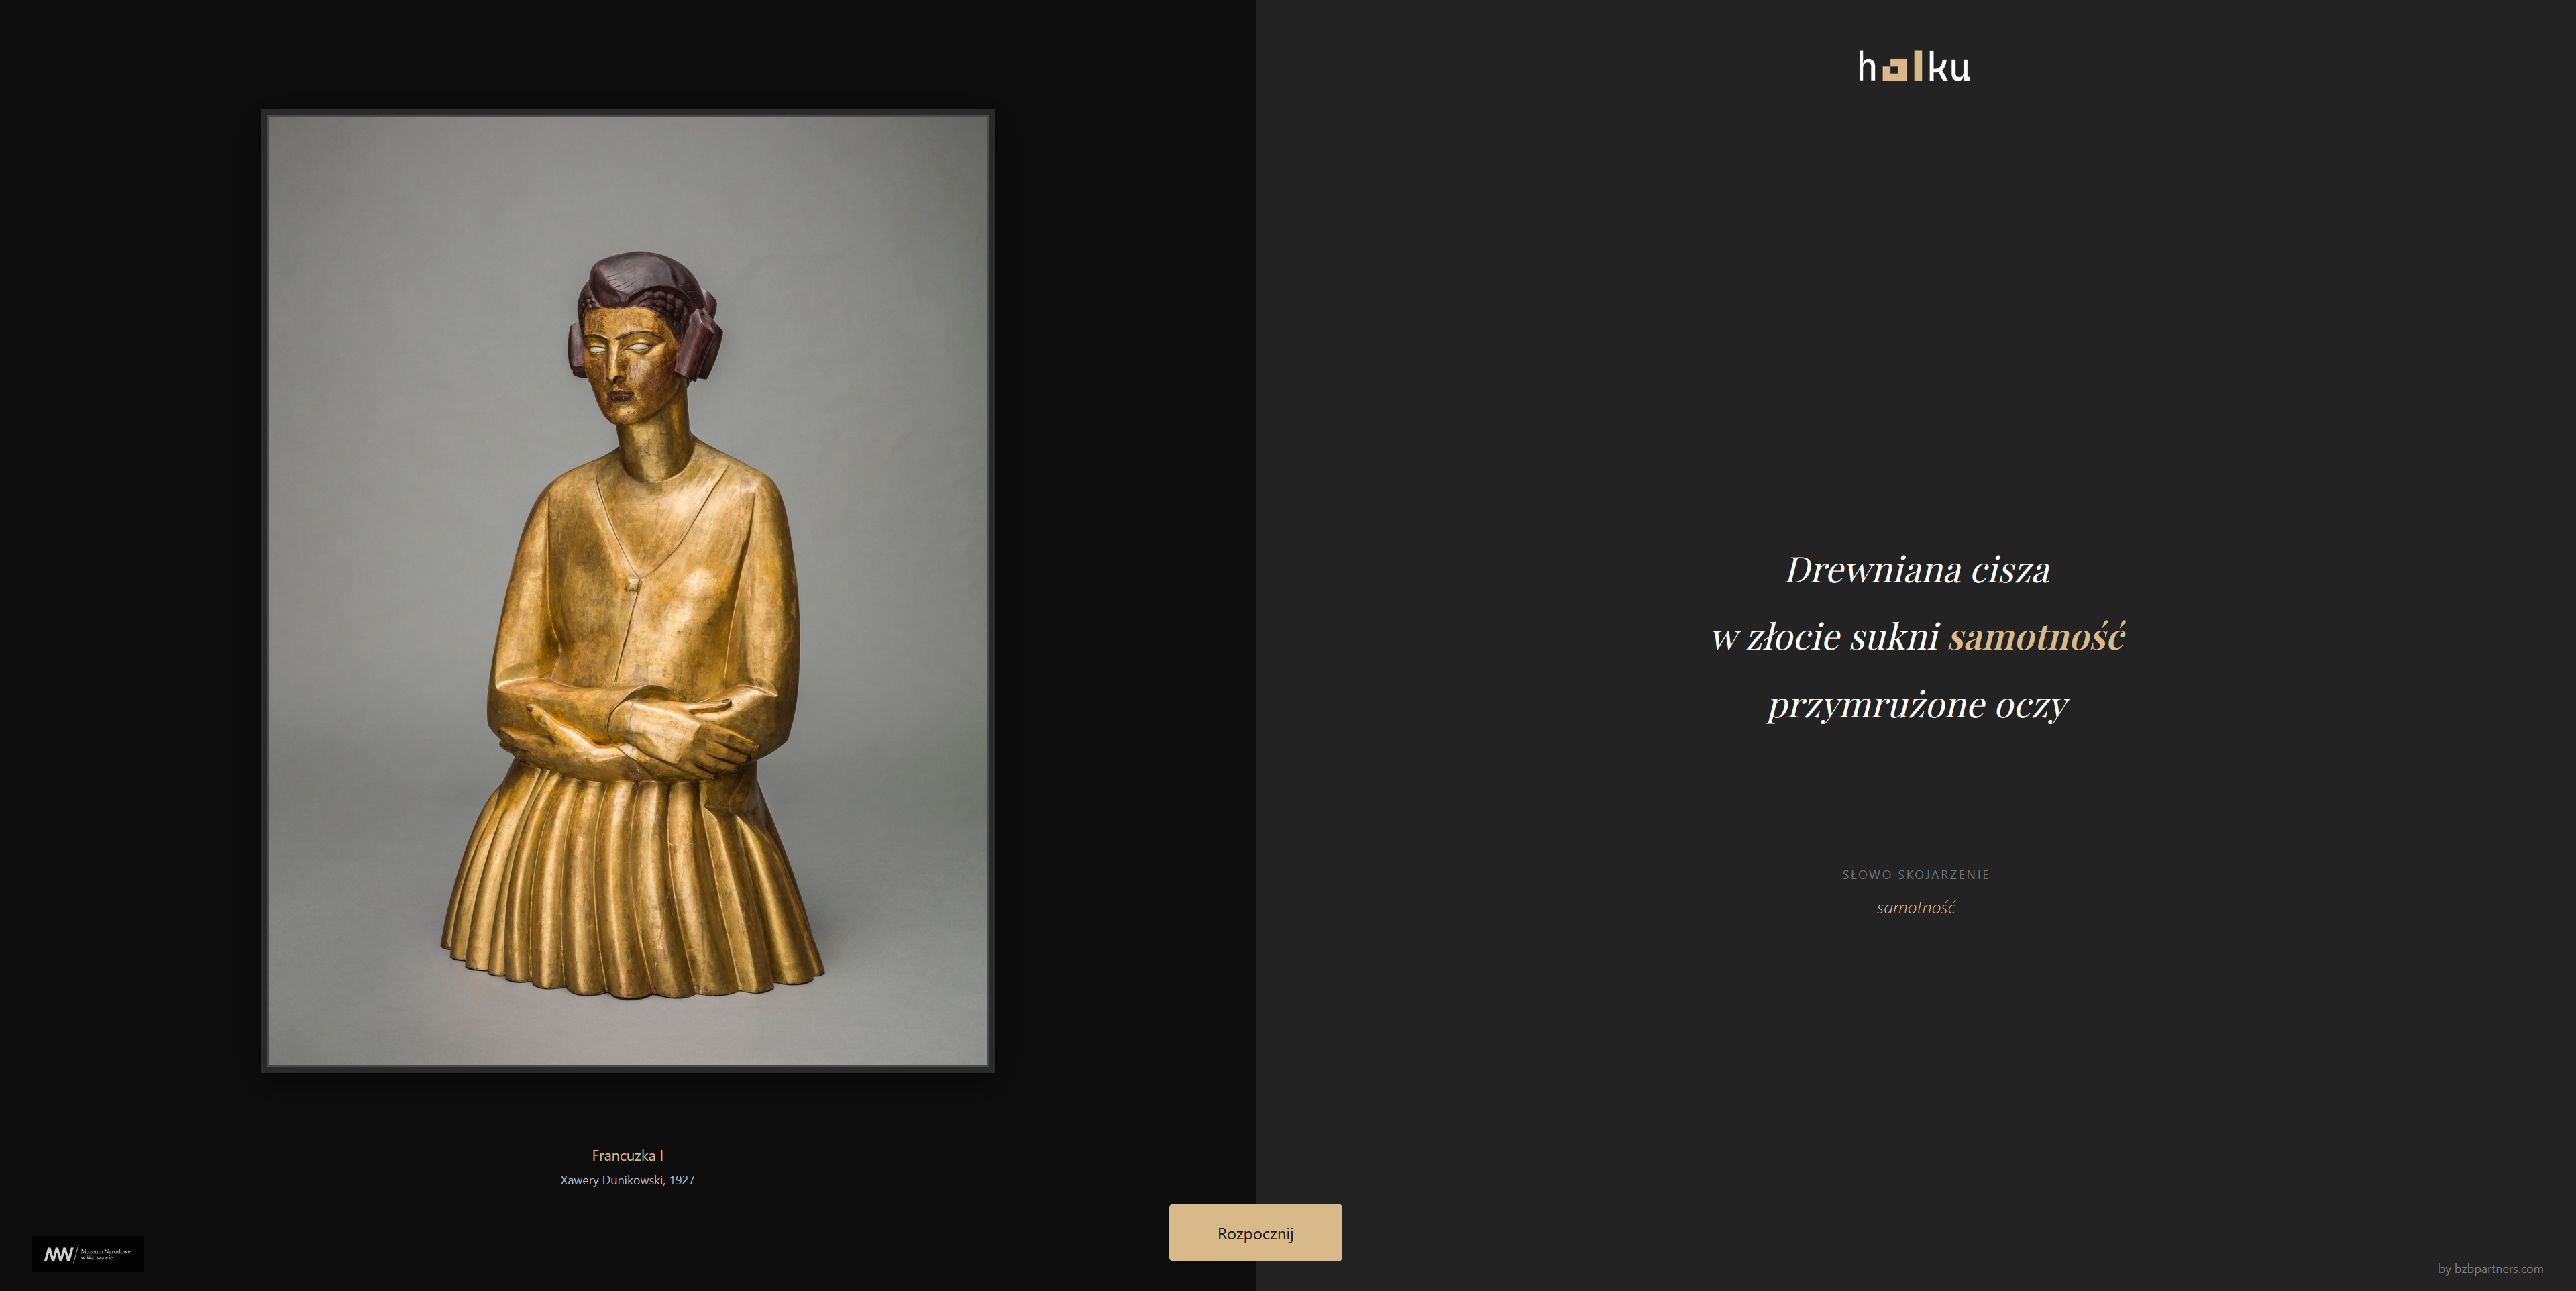Click the Rozpocznij button
Viewport: 2576px width, 1291px height.
tap(1255, 1233)
